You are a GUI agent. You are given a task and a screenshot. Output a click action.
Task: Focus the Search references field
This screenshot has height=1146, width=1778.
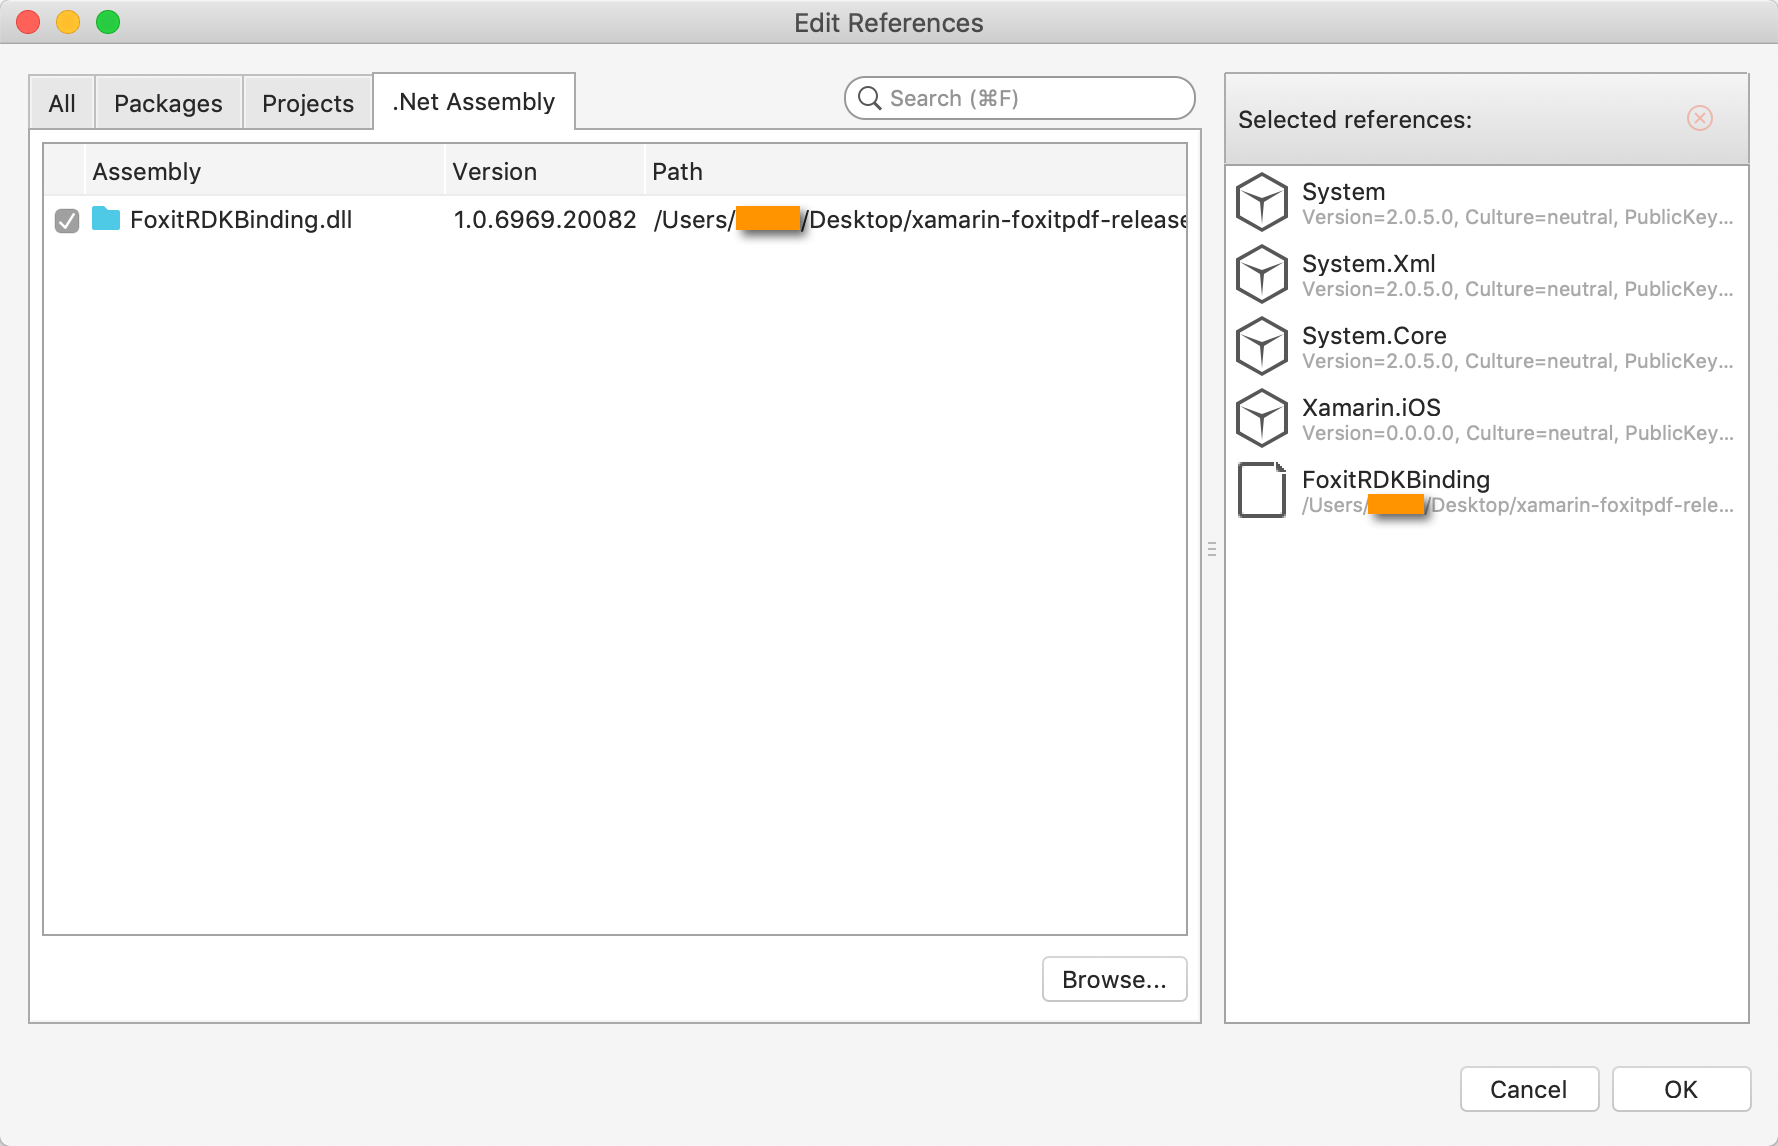[1020, 98]
